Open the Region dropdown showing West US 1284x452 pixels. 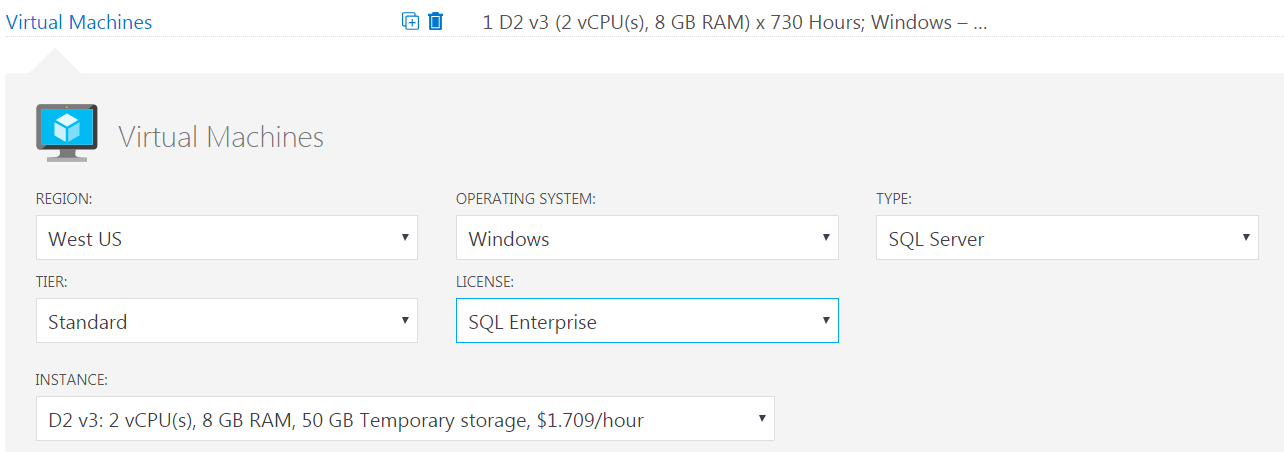tap(226, 239)
